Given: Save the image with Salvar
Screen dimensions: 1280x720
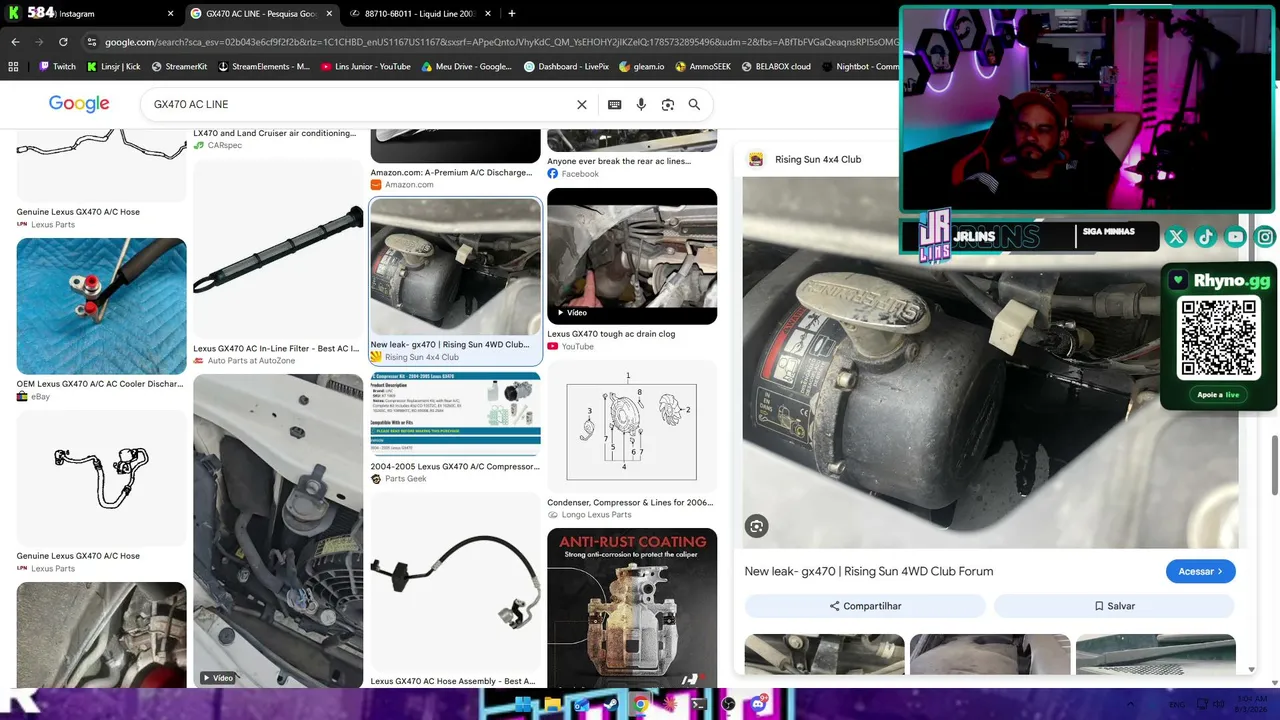Looking at the screenshot, I should tap(1114, 606).
